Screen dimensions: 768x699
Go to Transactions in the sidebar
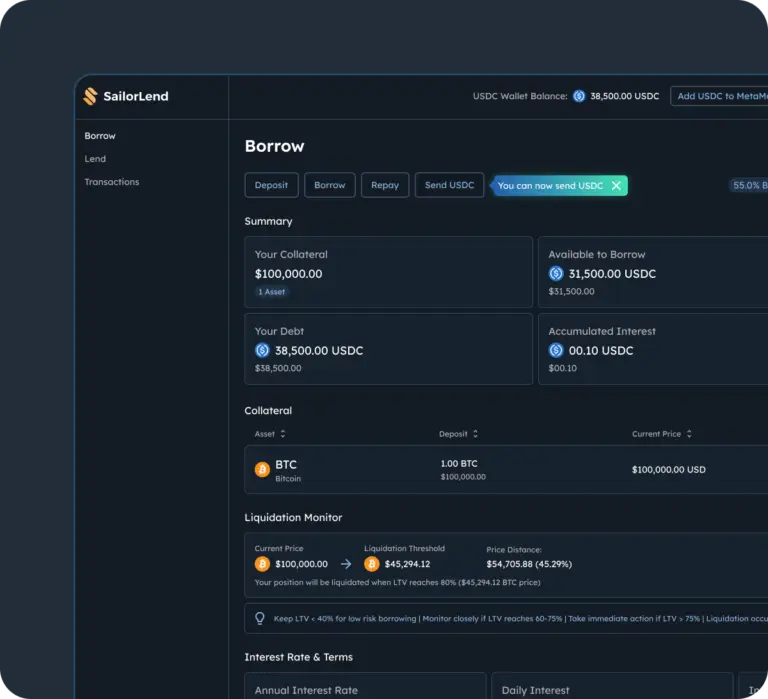coord(112,182)
